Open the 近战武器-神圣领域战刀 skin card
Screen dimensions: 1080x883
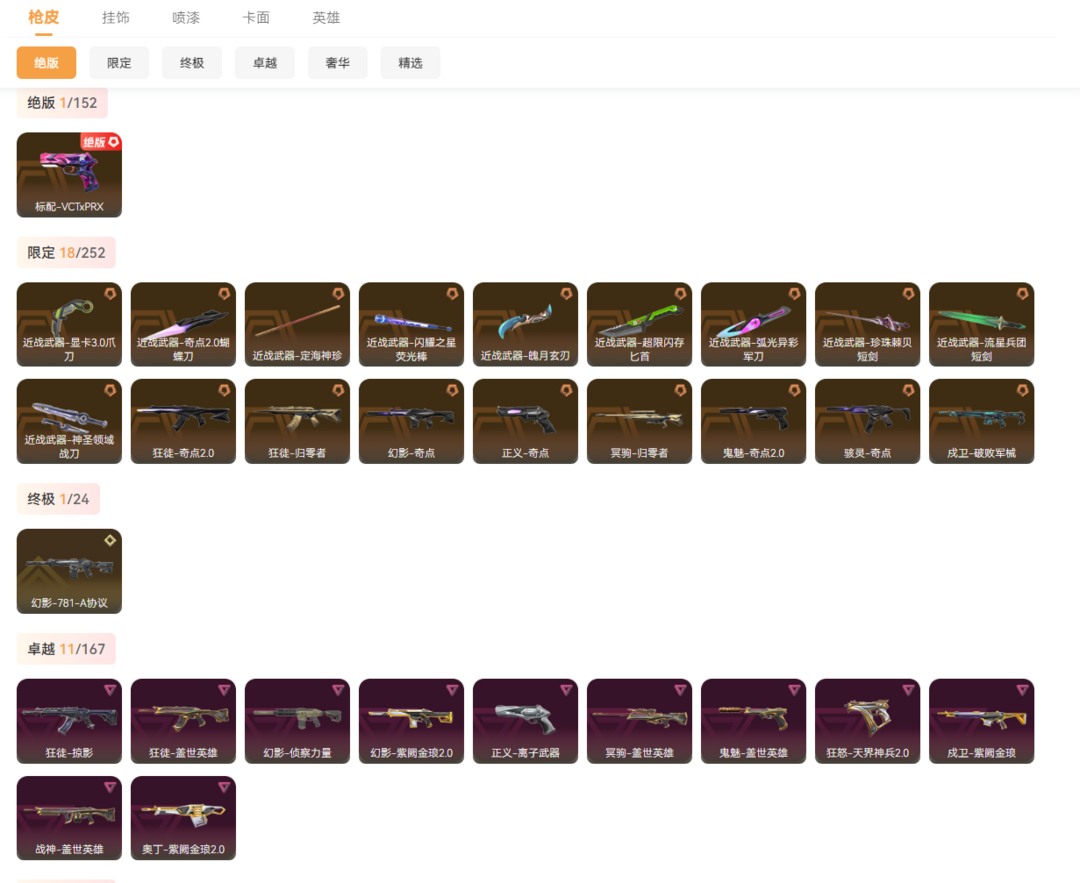coord(69,422)
